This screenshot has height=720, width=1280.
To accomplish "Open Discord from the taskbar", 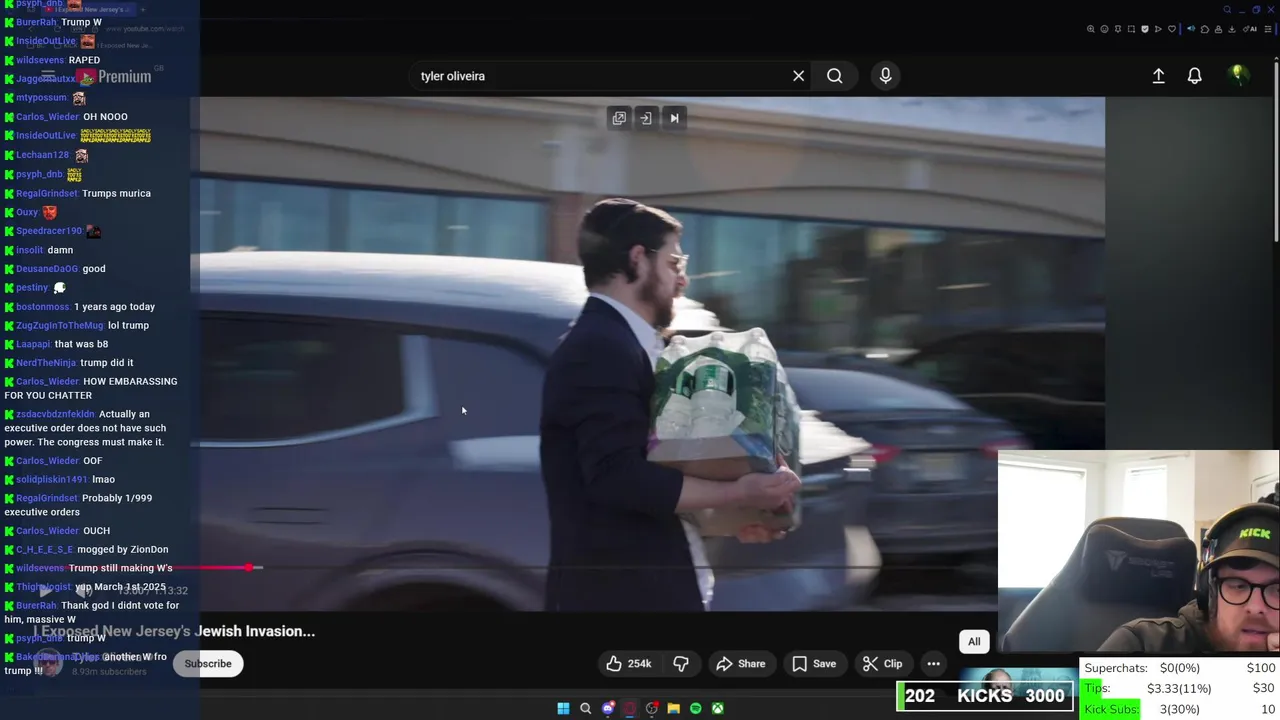I will (x=608, y=709).
